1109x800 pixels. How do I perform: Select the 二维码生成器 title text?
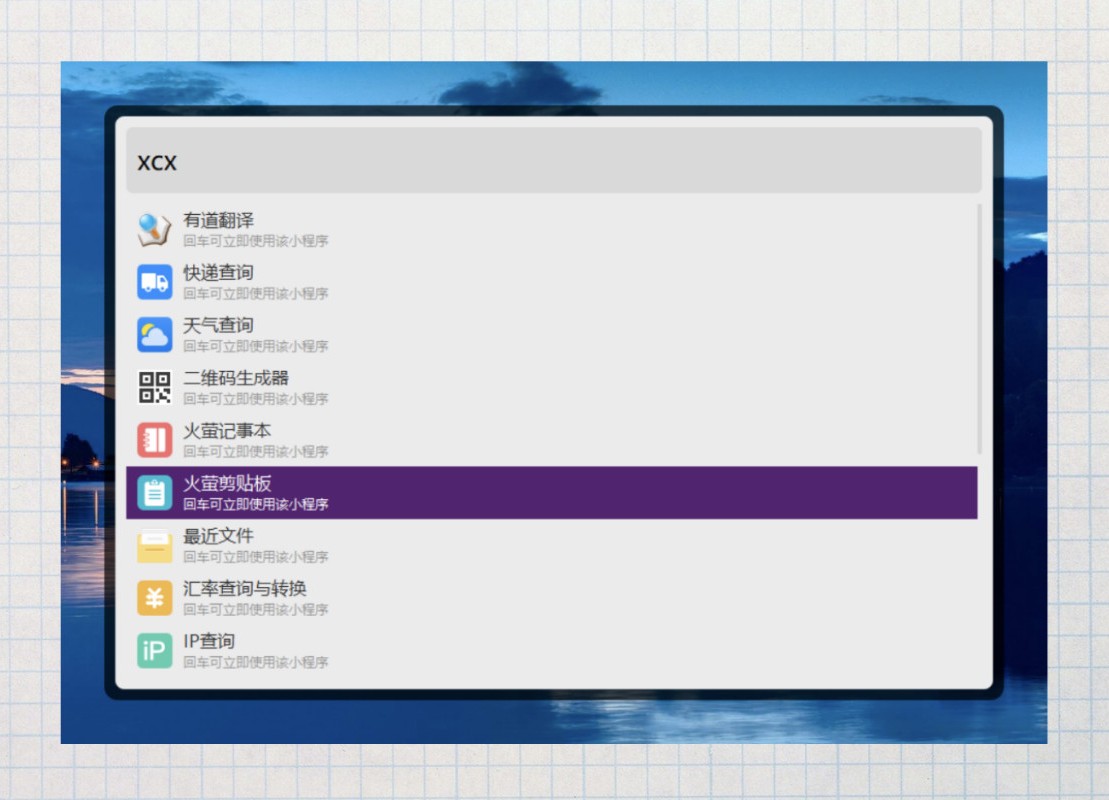[236, 378]
